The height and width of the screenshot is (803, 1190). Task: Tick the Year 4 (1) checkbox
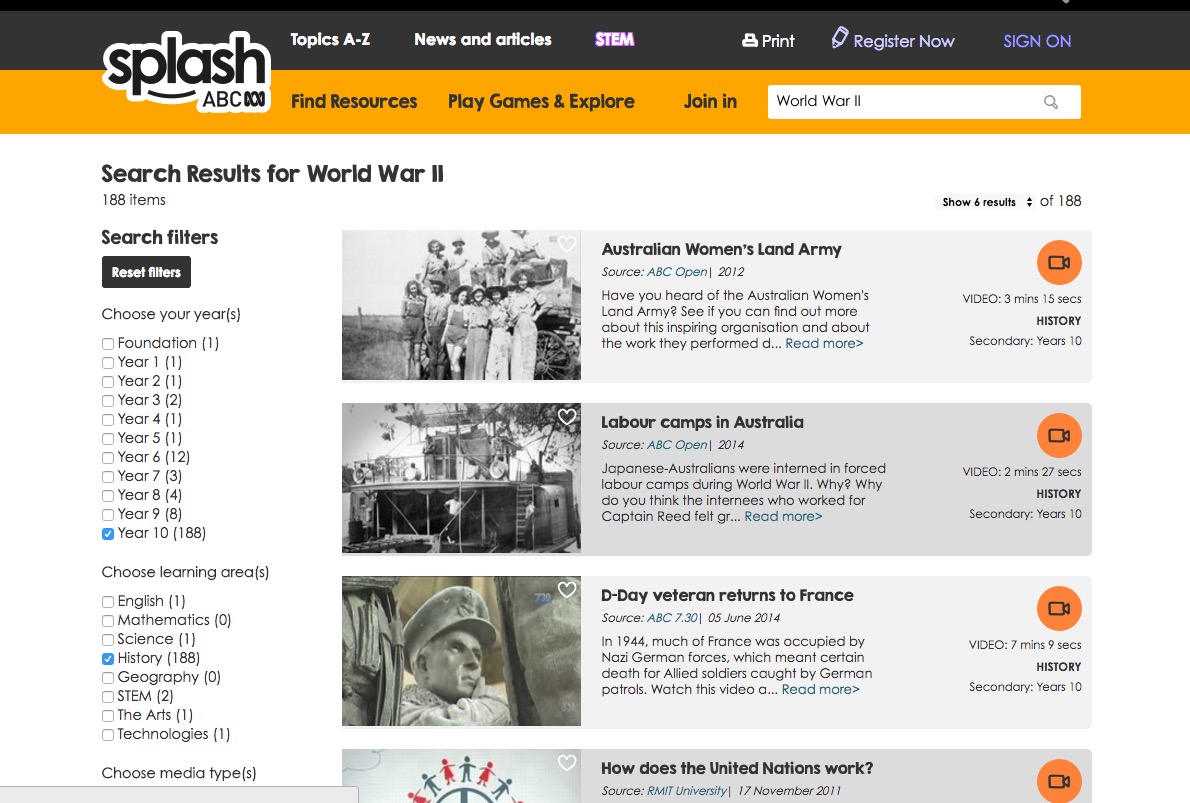point(108,420)
